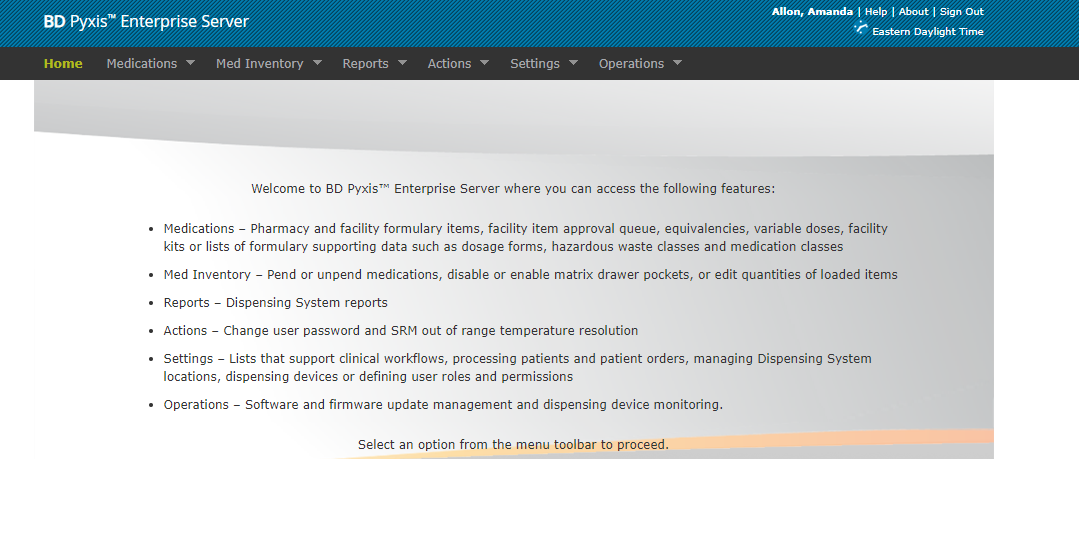This screenshot has width=1079, height=543.
Task: Go to the Home tab
Action: point(63,63)
